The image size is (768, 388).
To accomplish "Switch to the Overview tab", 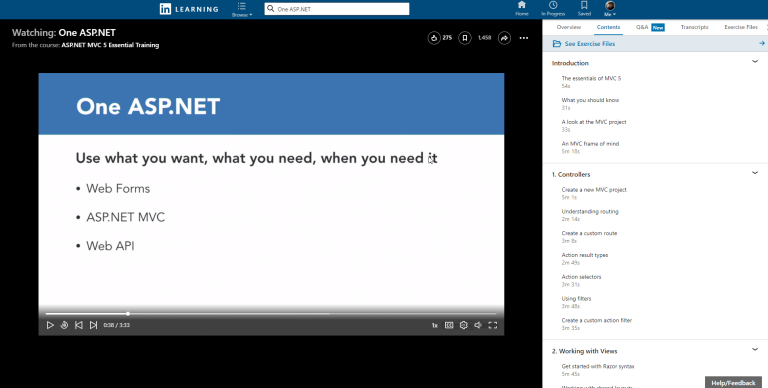I will (569, 27).
